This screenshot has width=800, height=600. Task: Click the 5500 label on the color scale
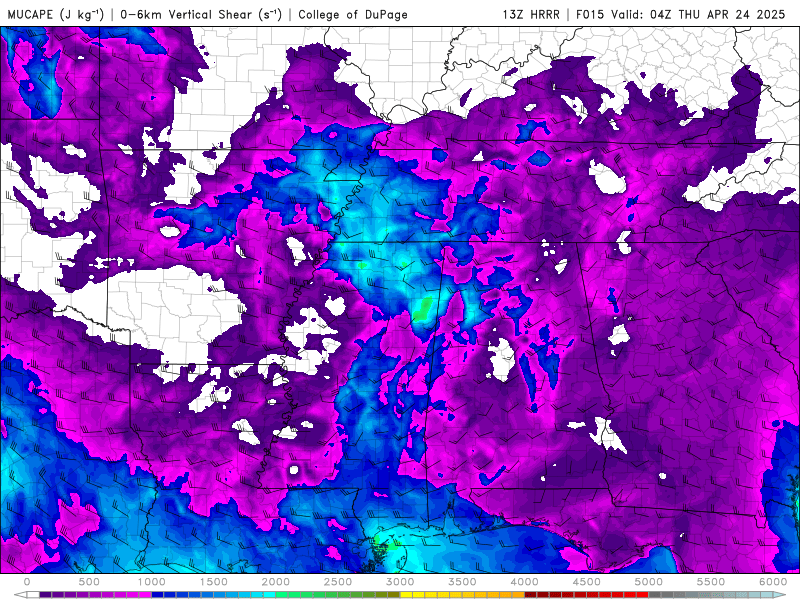[711, 582]
